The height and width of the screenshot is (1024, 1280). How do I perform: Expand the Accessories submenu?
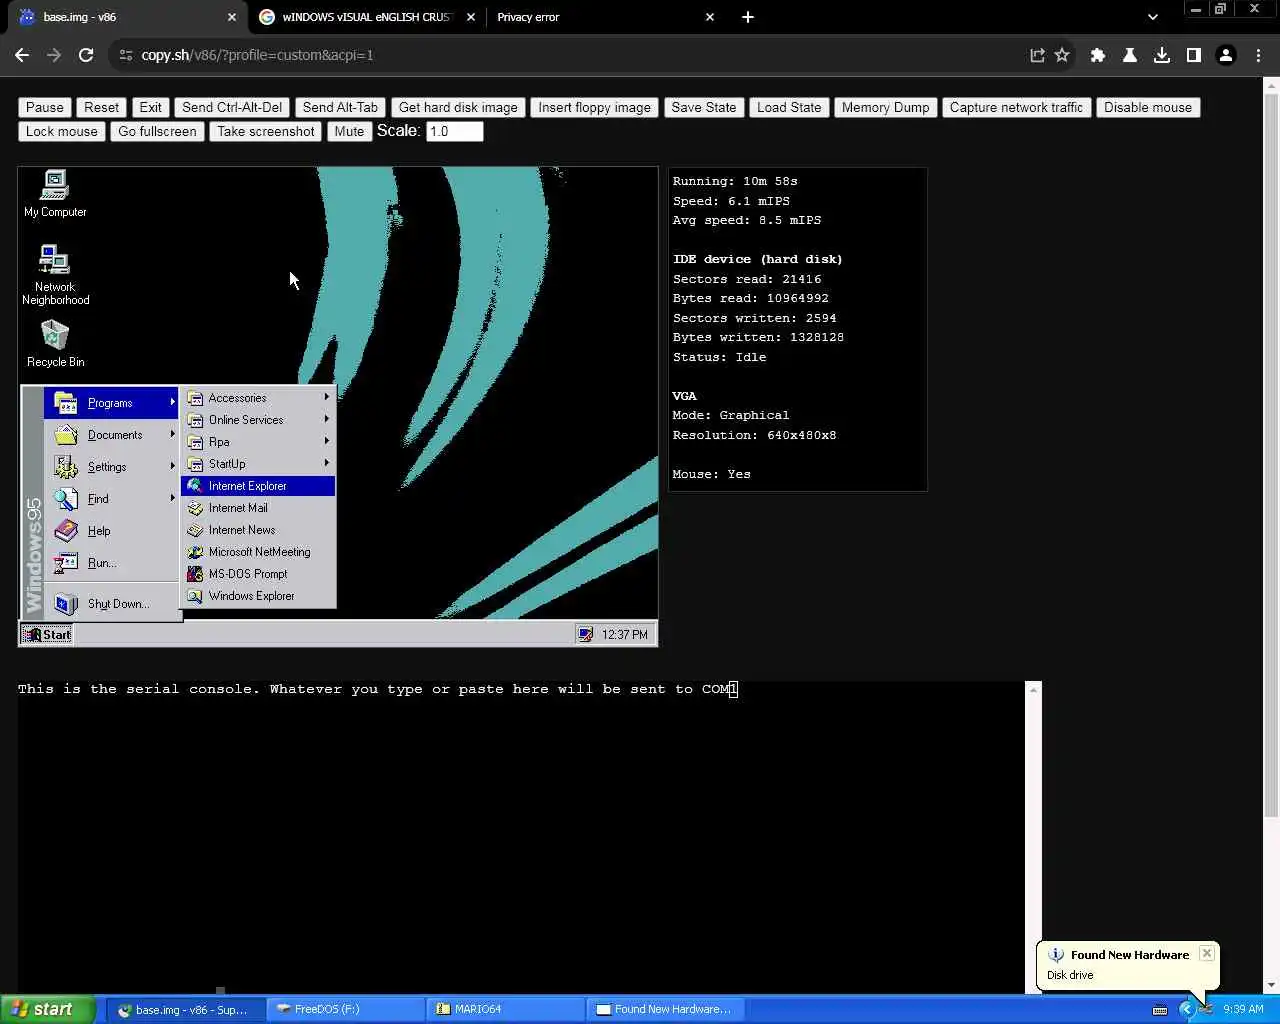click(258, 398)
